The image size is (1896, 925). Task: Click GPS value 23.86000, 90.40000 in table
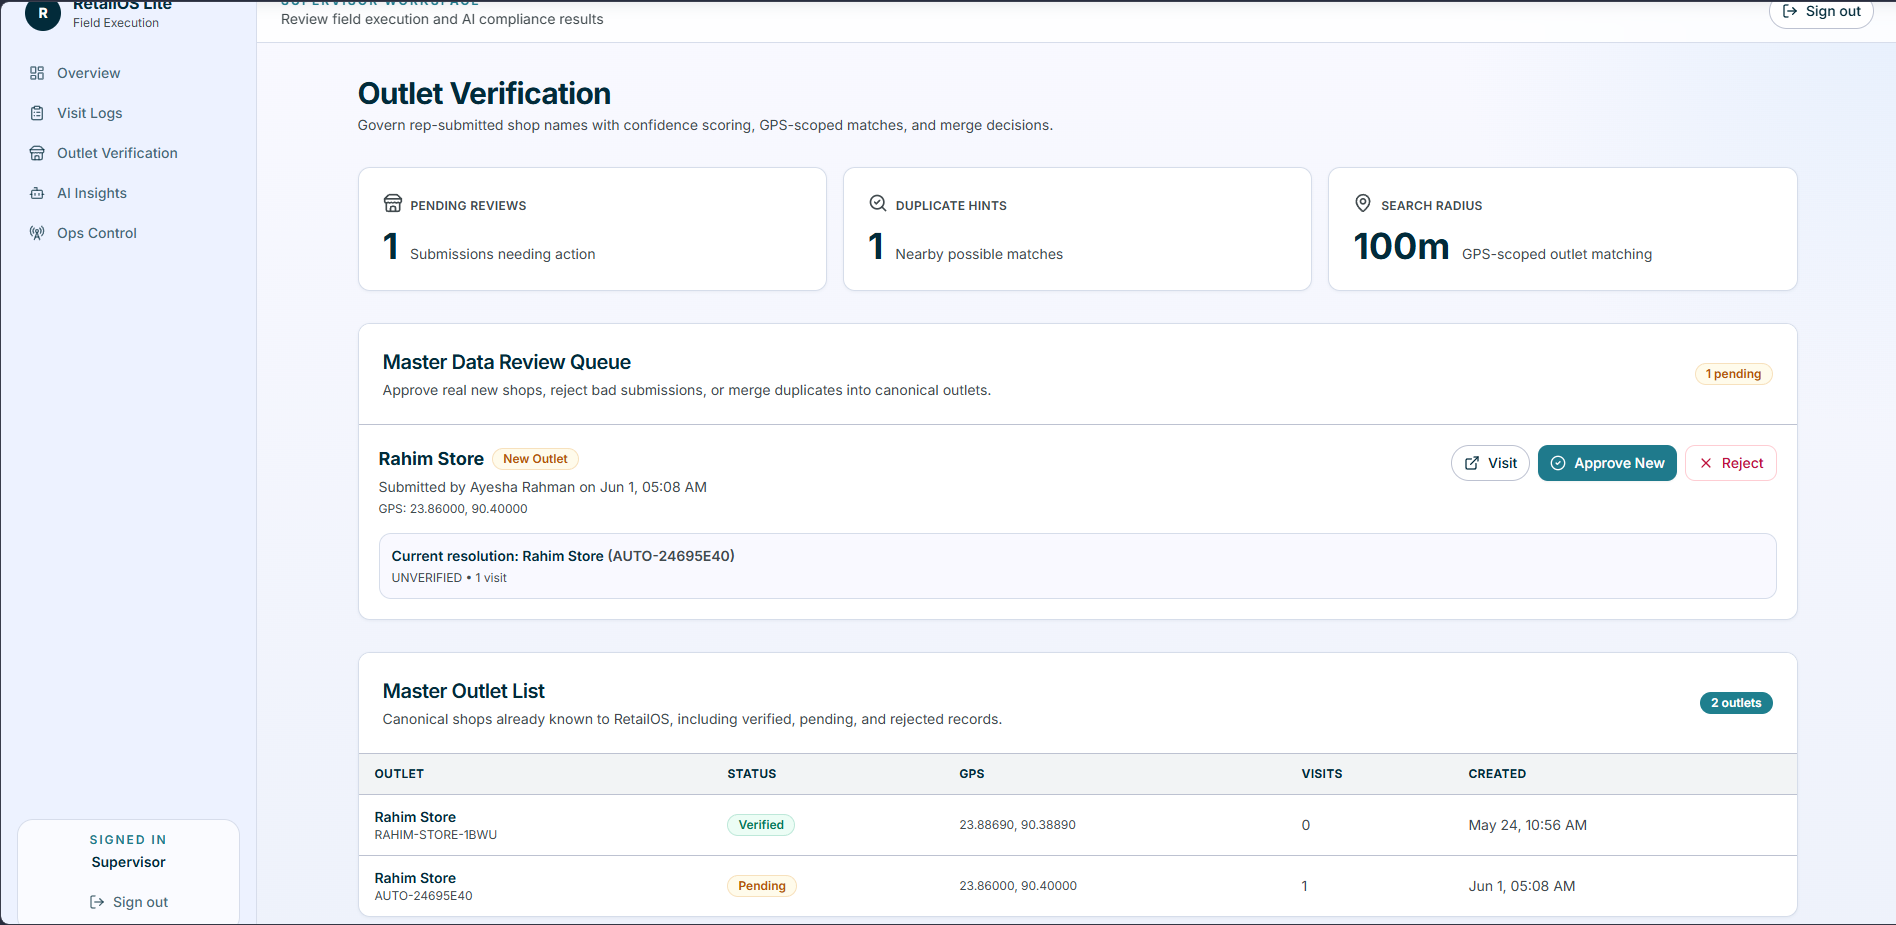(x=1018, y=886)
